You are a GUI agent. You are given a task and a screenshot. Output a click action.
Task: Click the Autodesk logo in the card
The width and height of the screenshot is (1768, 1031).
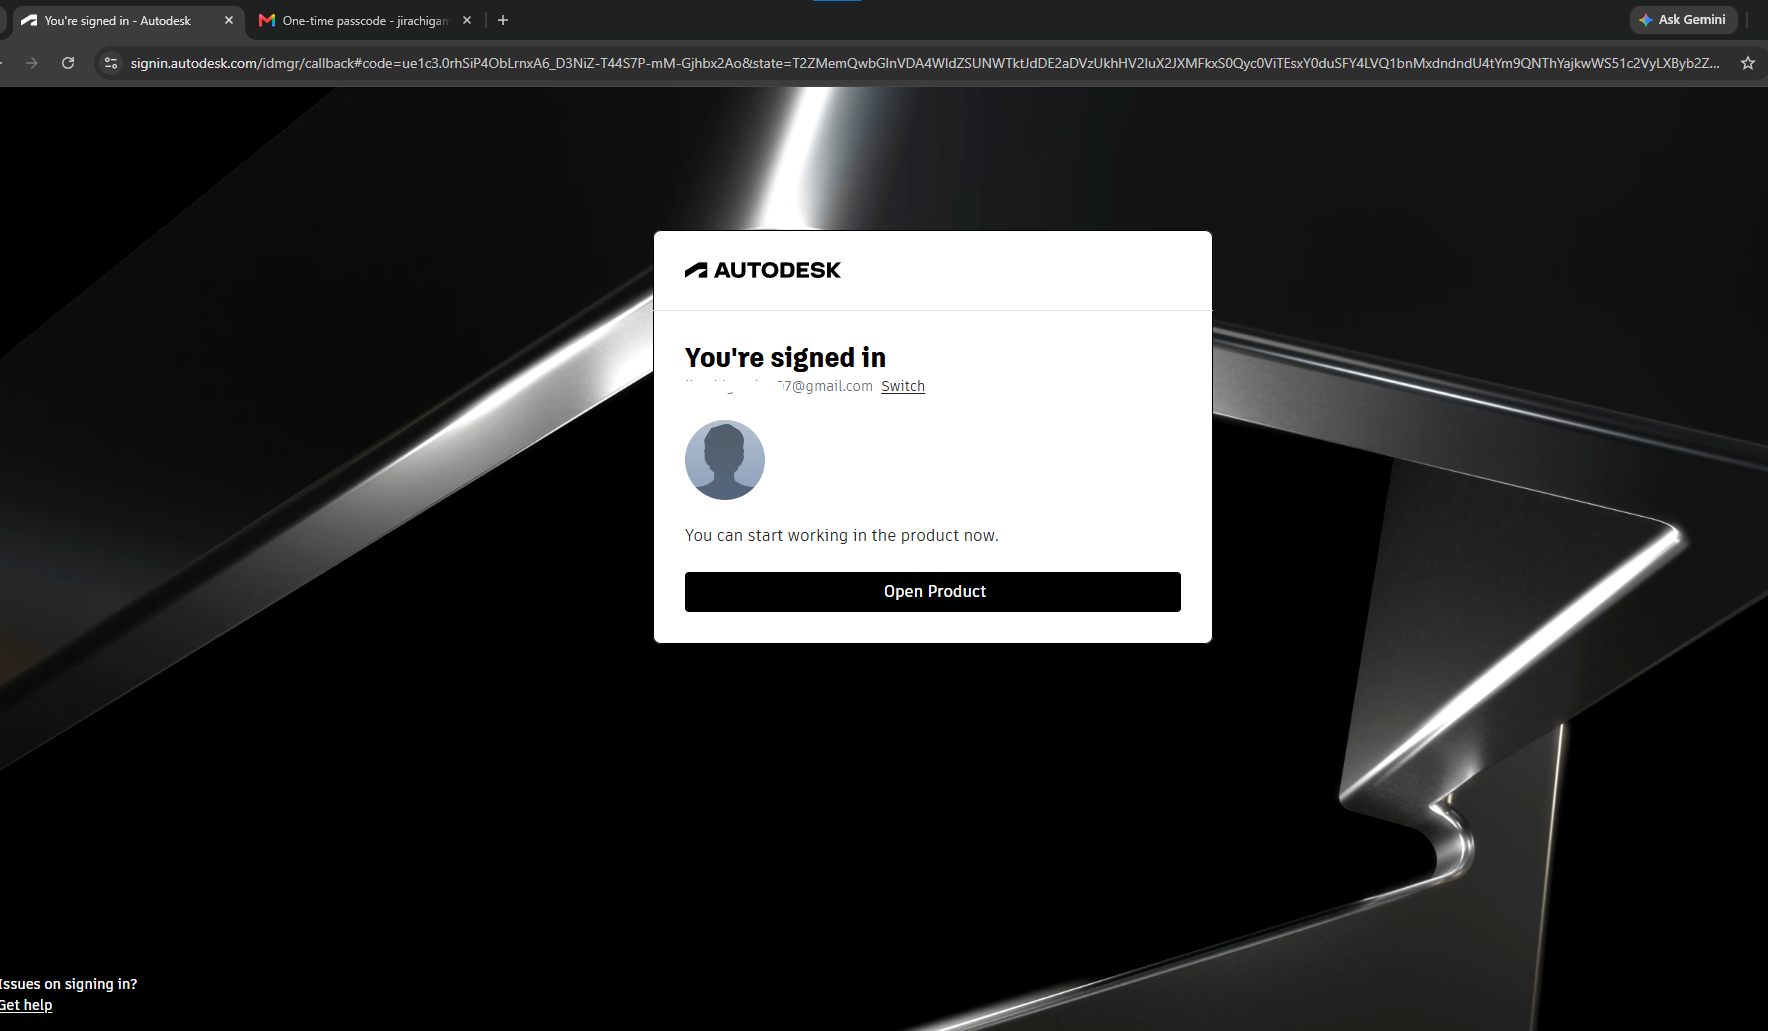(763, 270)
